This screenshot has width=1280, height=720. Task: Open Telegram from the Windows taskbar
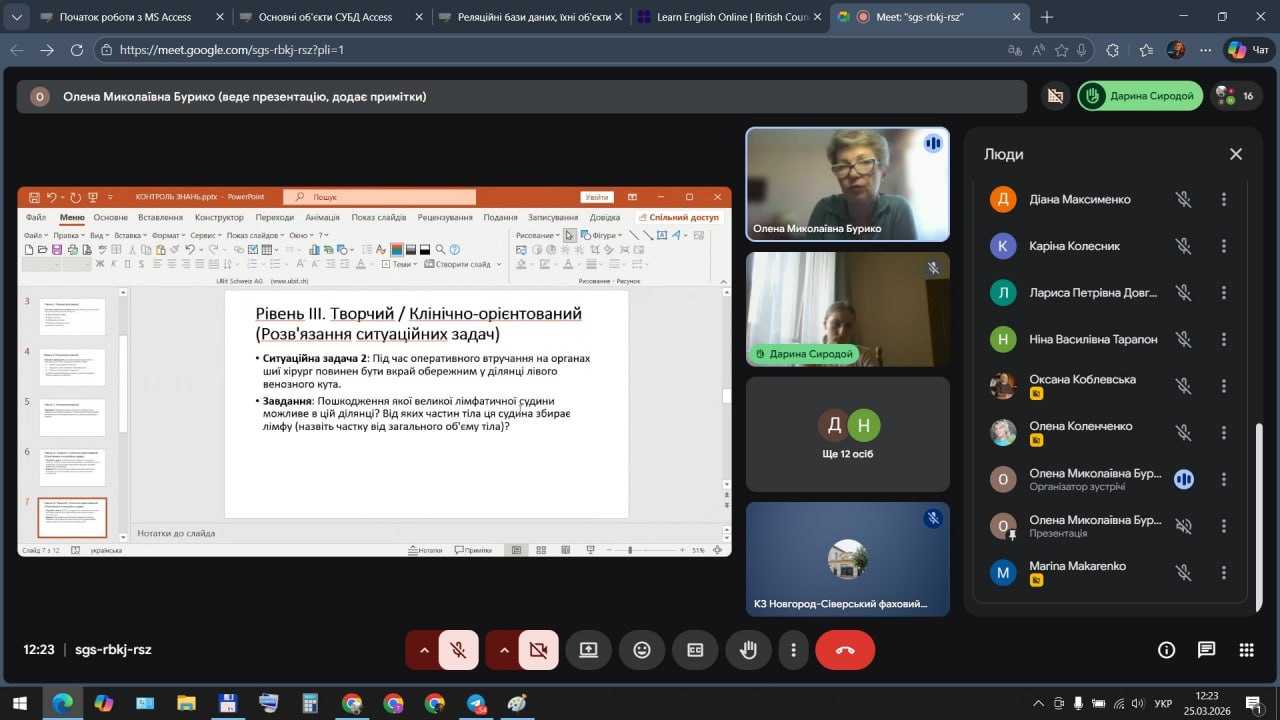tap(476, 703)
